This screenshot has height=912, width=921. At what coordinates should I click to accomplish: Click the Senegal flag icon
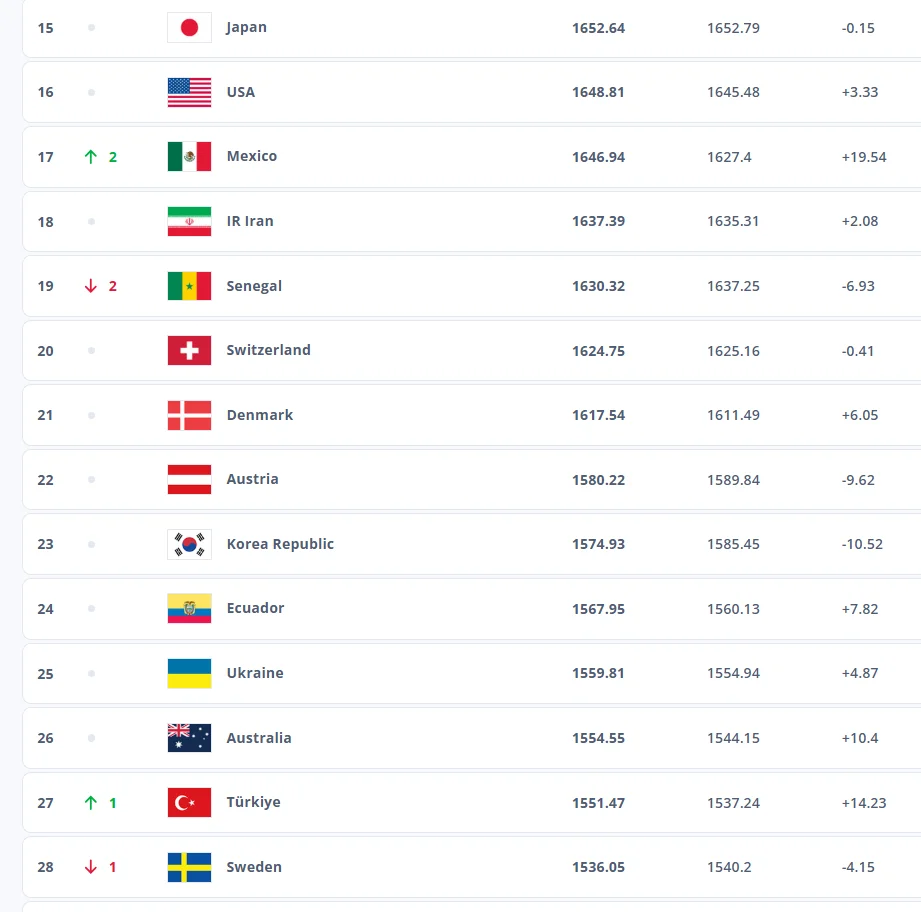pos(189,286)
